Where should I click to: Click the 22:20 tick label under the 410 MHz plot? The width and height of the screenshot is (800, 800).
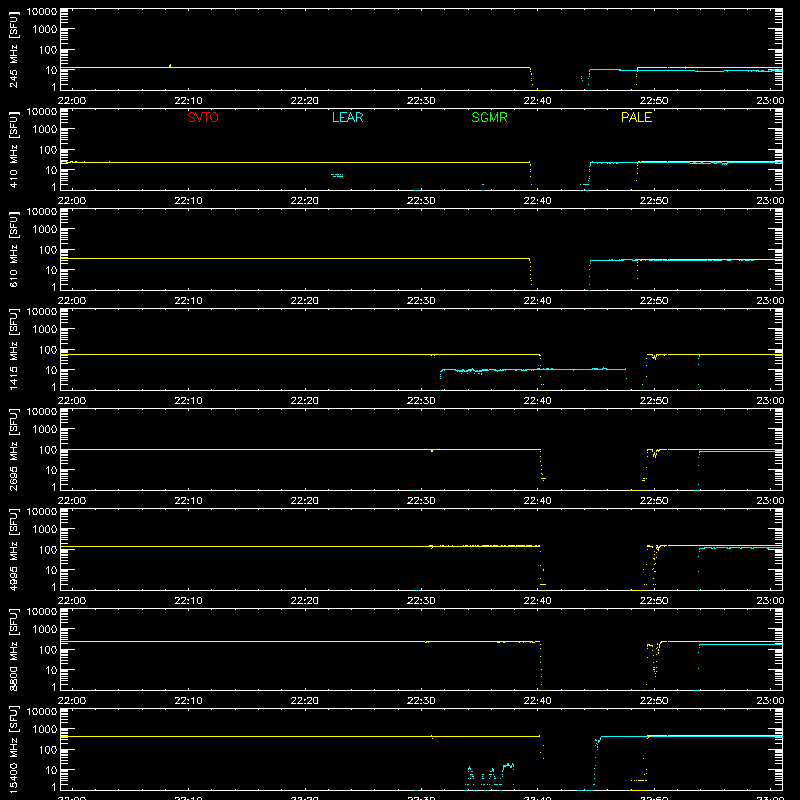pyautogui.click(x=305, y=201)
